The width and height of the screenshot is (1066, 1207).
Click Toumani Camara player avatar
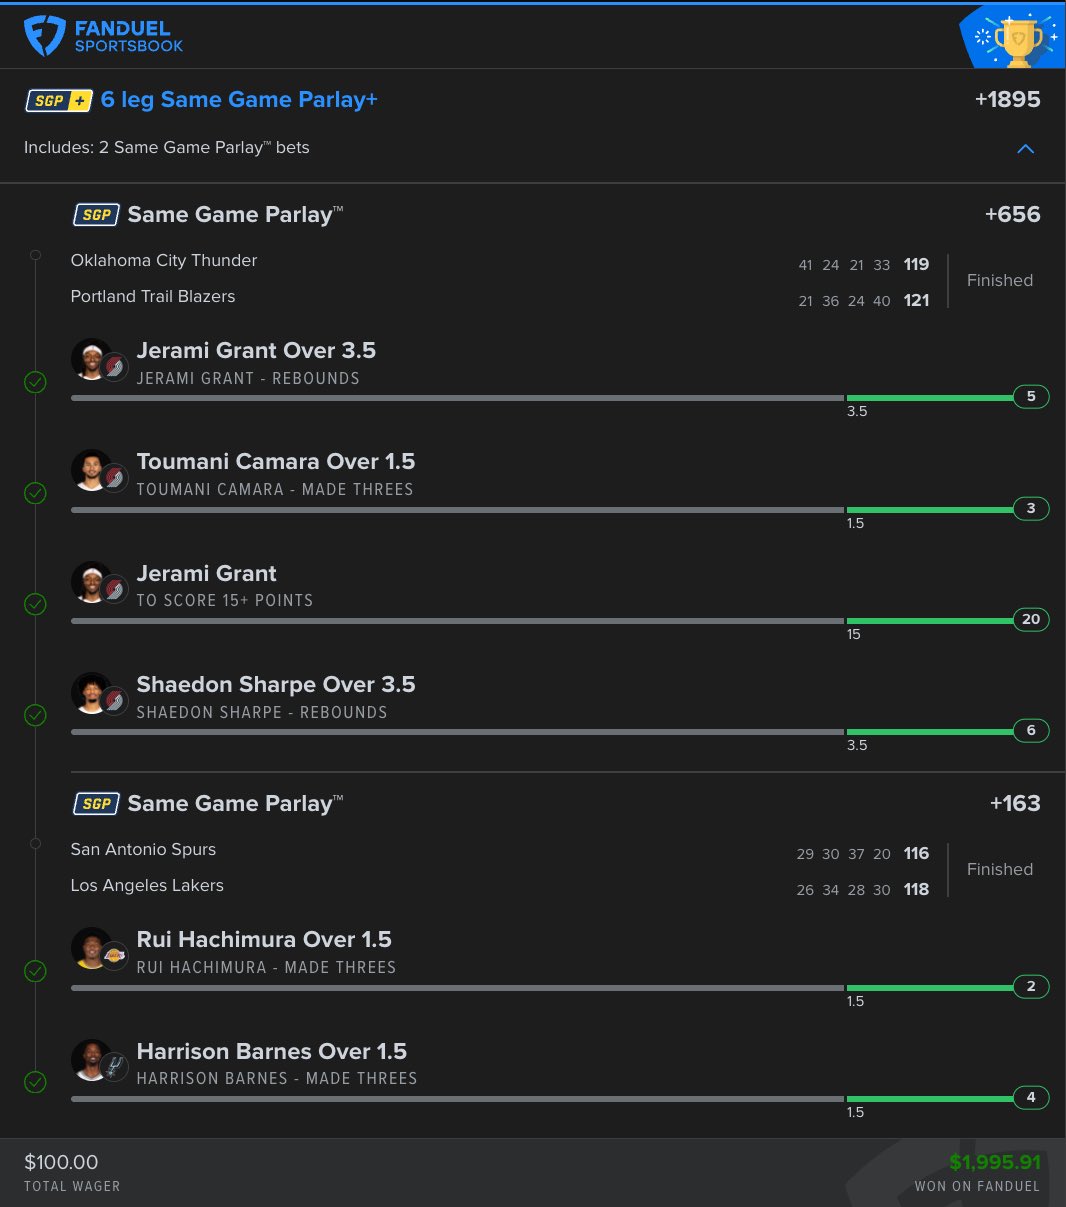[92, 470]
